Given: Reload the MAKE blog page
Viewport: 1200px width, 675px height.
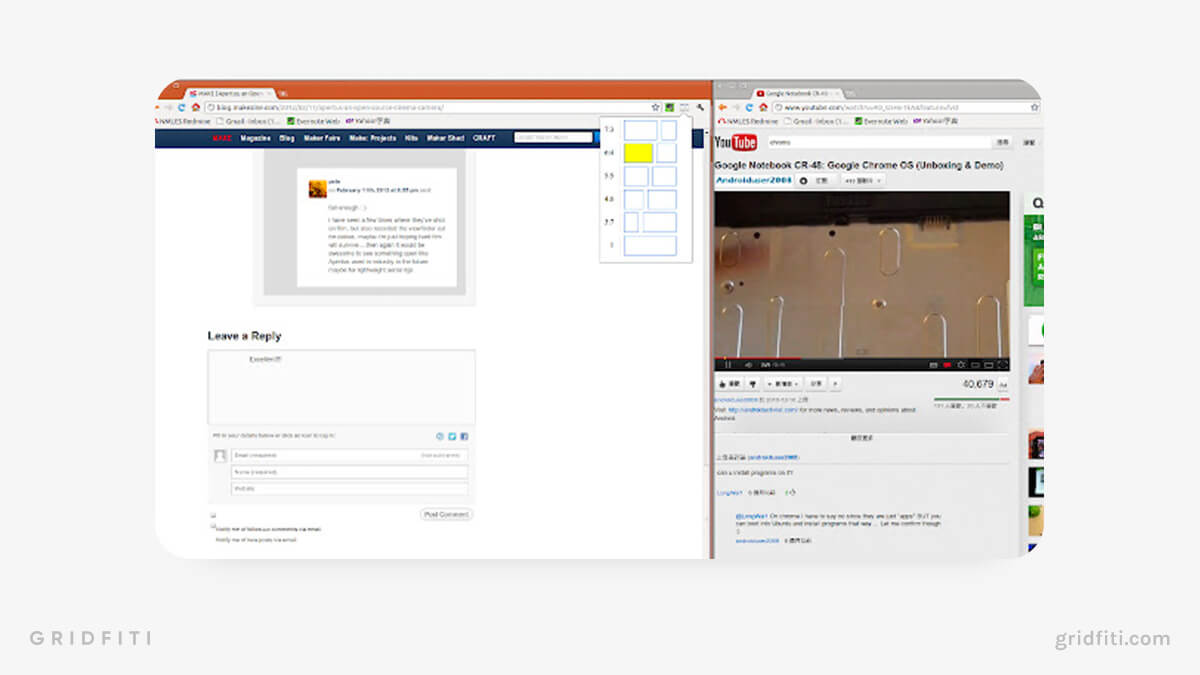Looking at the screenshot, I should click(x=181, y=107).
